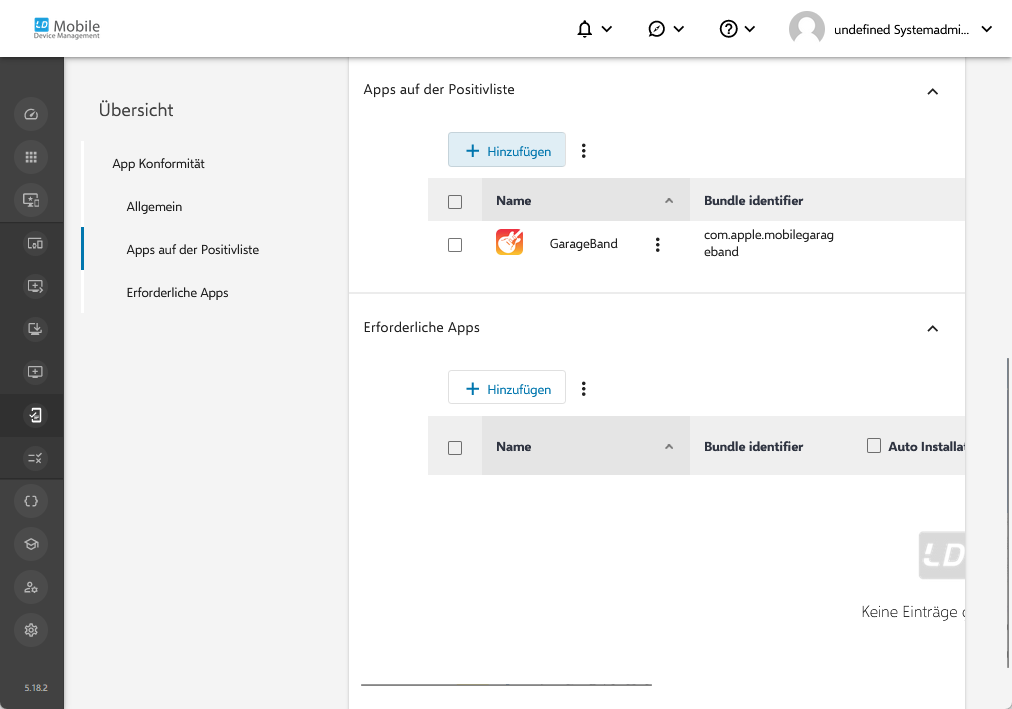Expand the compass menu dropdown arrow
The width and height of the screenshot is (1012, 709).
[x=679, y=29]
